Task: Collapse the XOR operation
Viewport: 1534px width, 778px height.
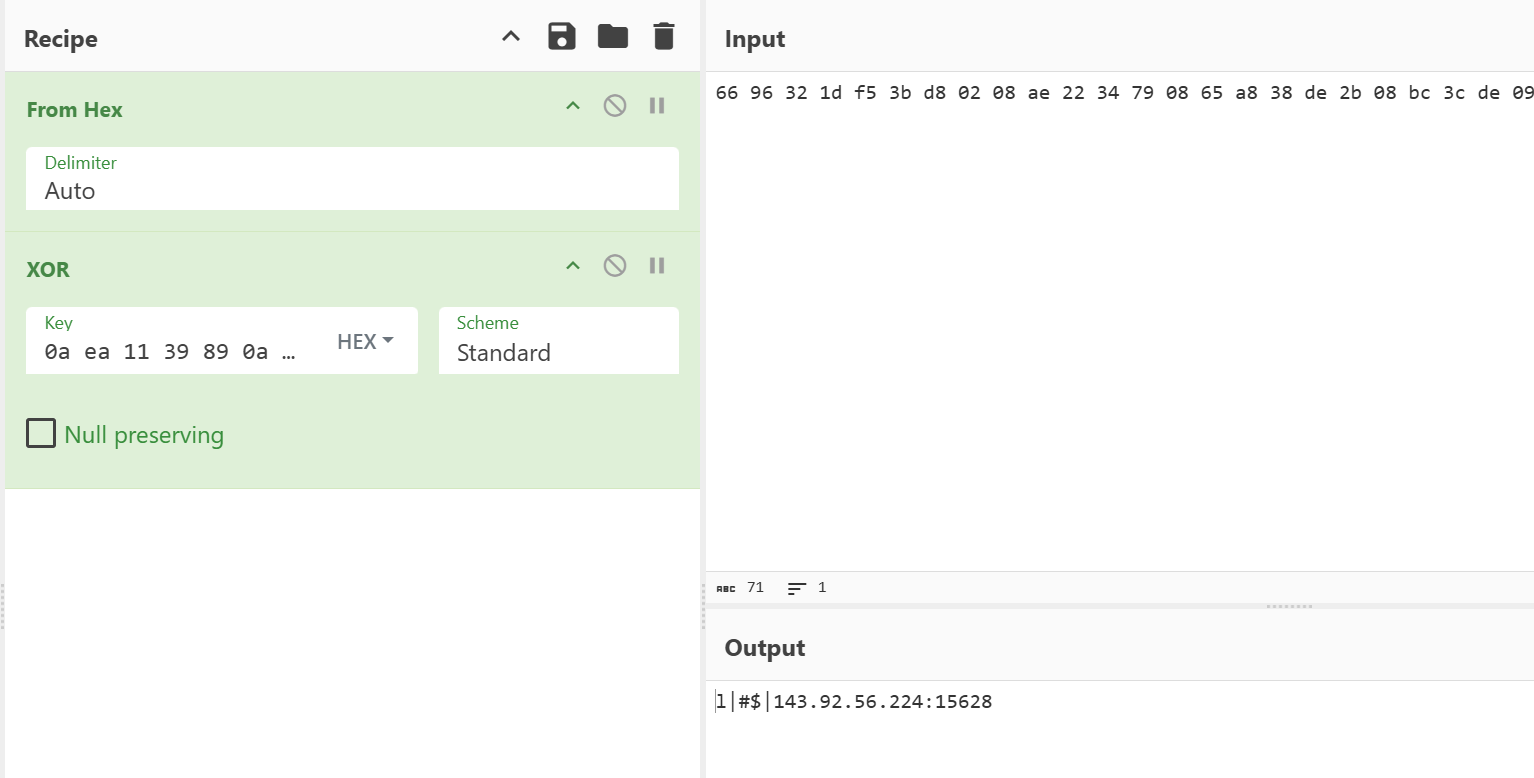Action: (573, 265)
